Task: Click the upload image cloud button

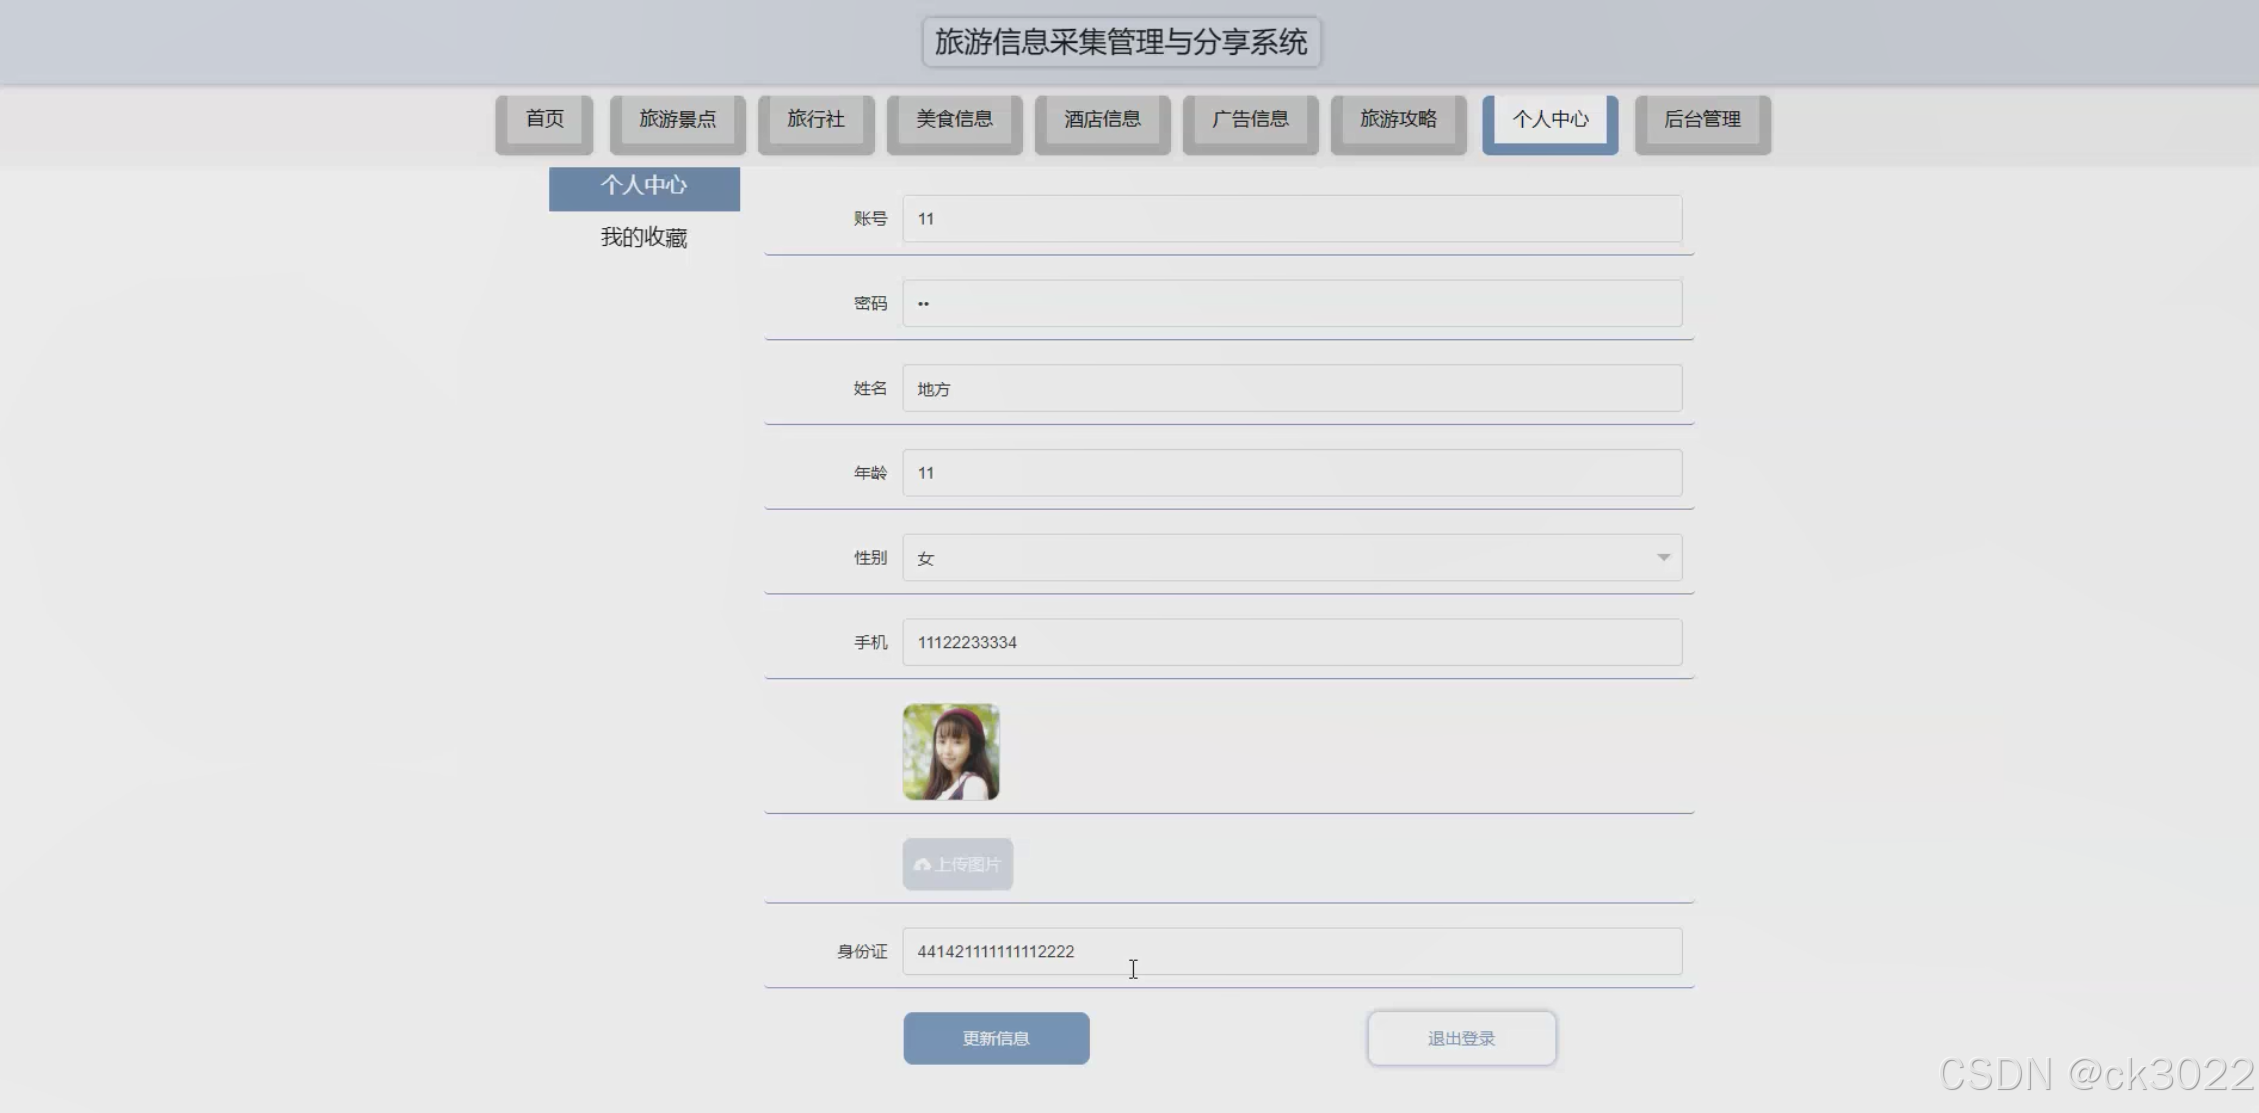Action: pos(957,864)
